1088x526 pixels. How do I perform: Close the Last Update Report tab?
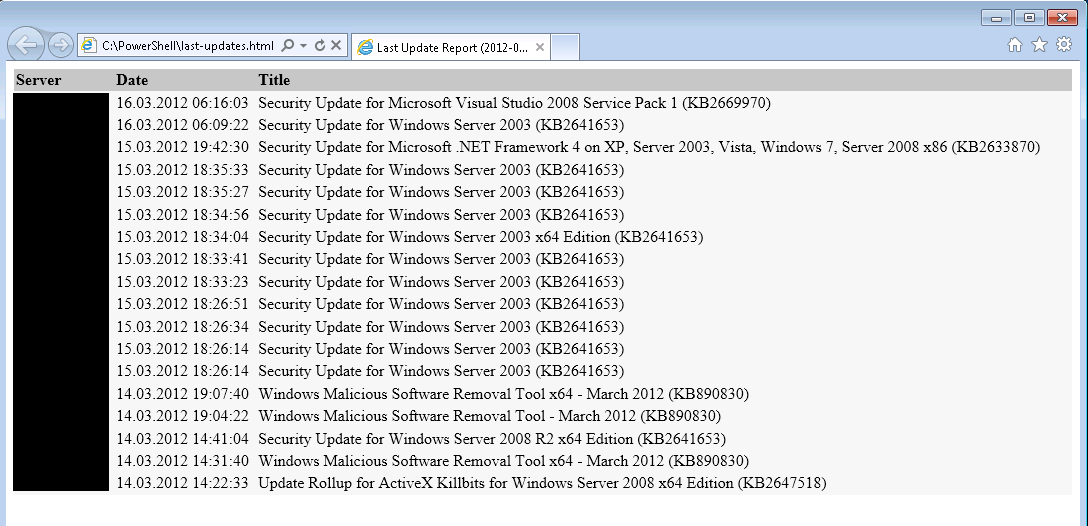(540, 47)
